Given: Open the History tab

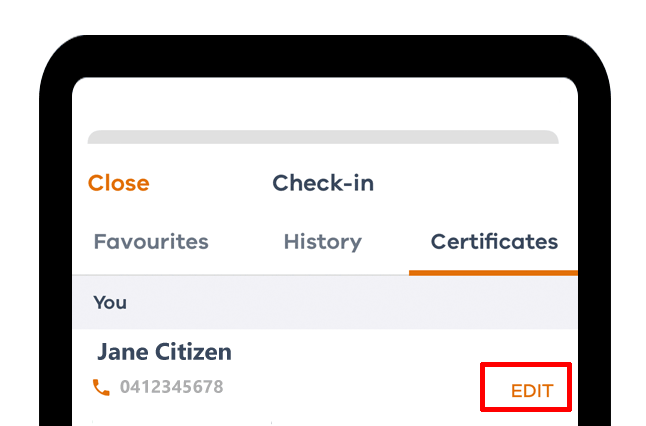Looking at the screenshot, I should click(x=323, y=242).
